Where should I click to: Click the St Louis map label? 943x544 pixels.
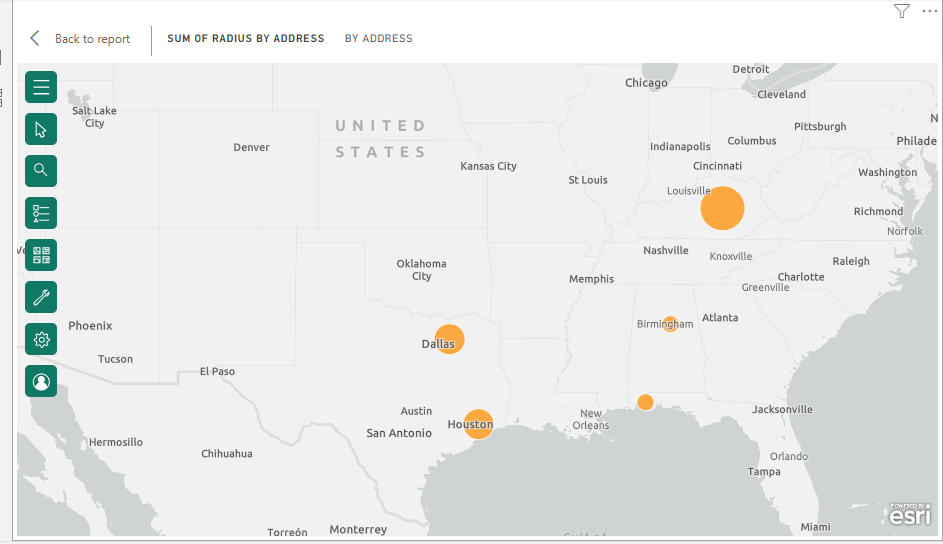click(x=588, y=180)
